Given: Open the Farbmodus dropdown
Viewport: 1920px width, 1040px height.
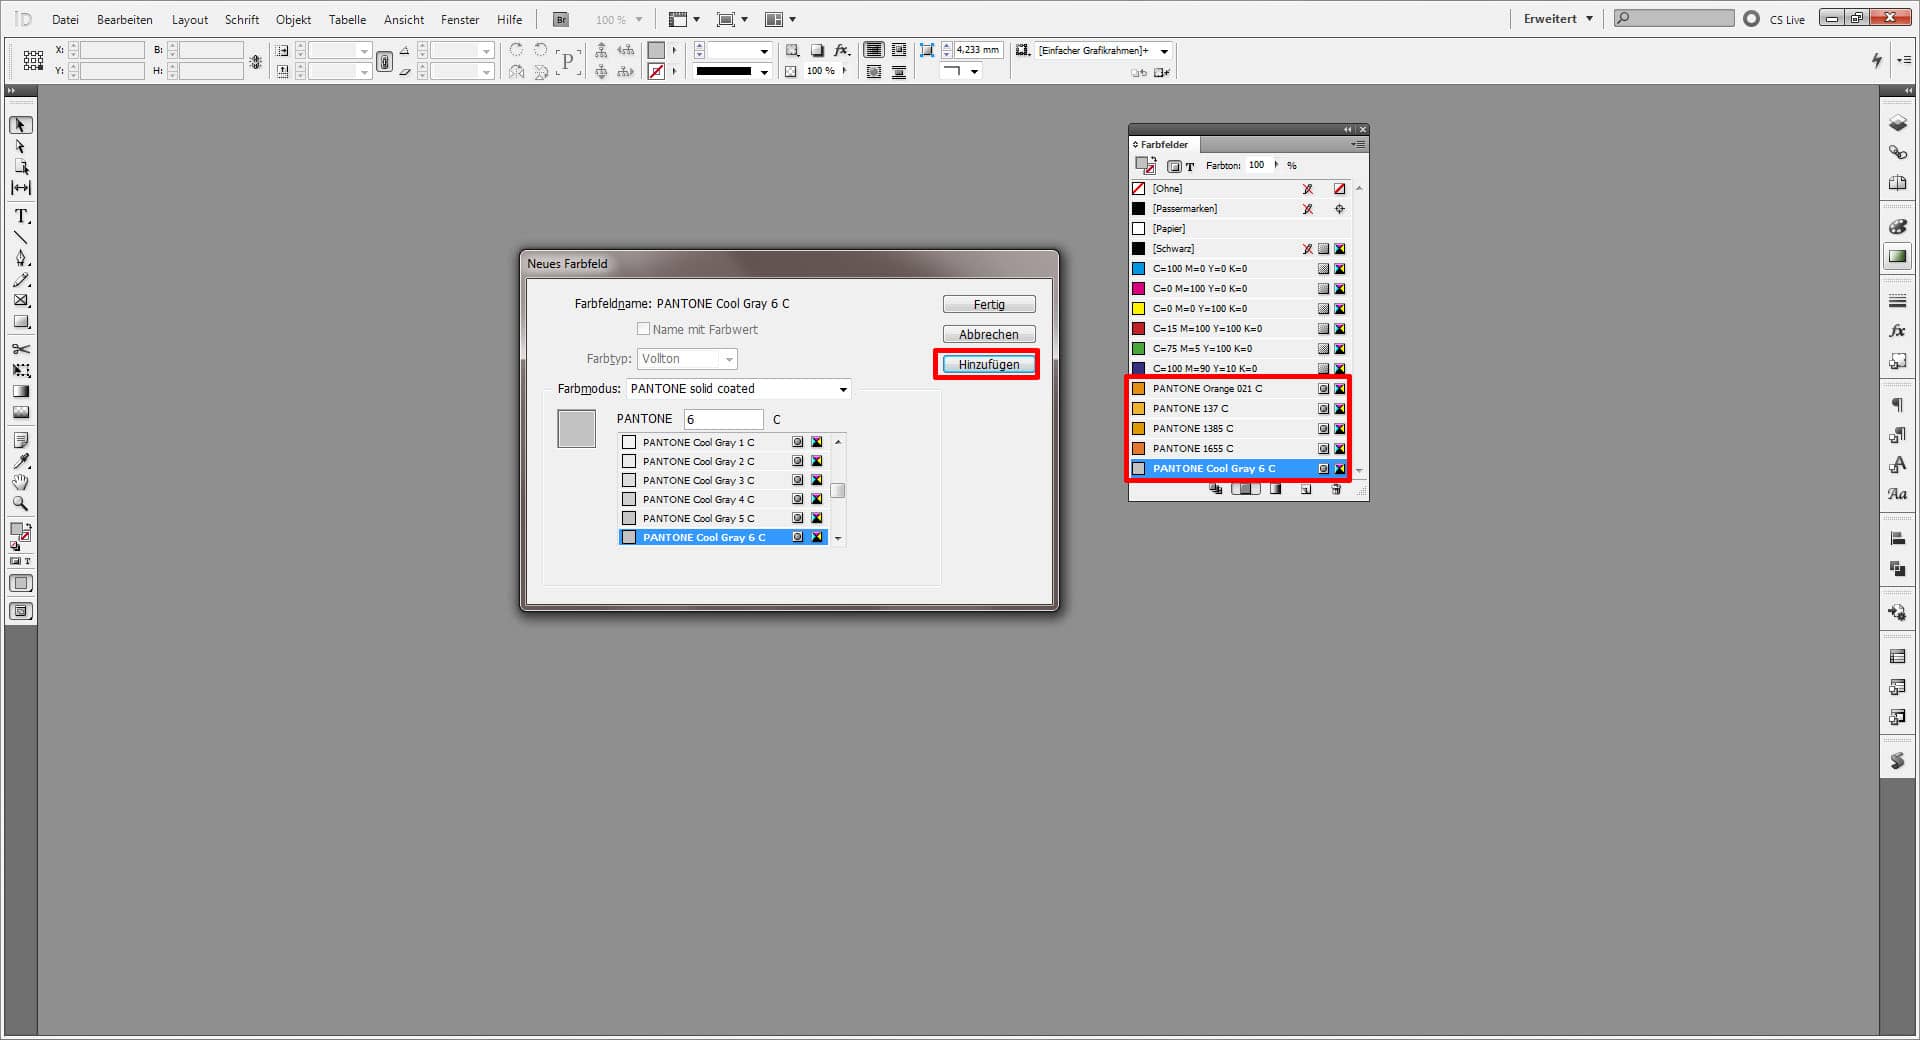Looking at the screenshot, I should tap(843, 389).
